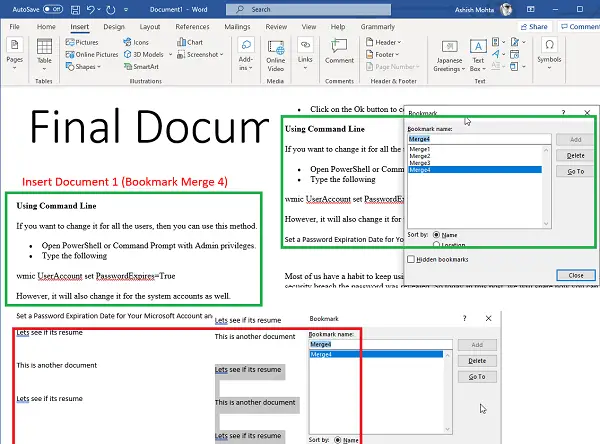Open Customize Quick Access Toolbar arrow
This screenshot has width=600, height=444.
126,10
